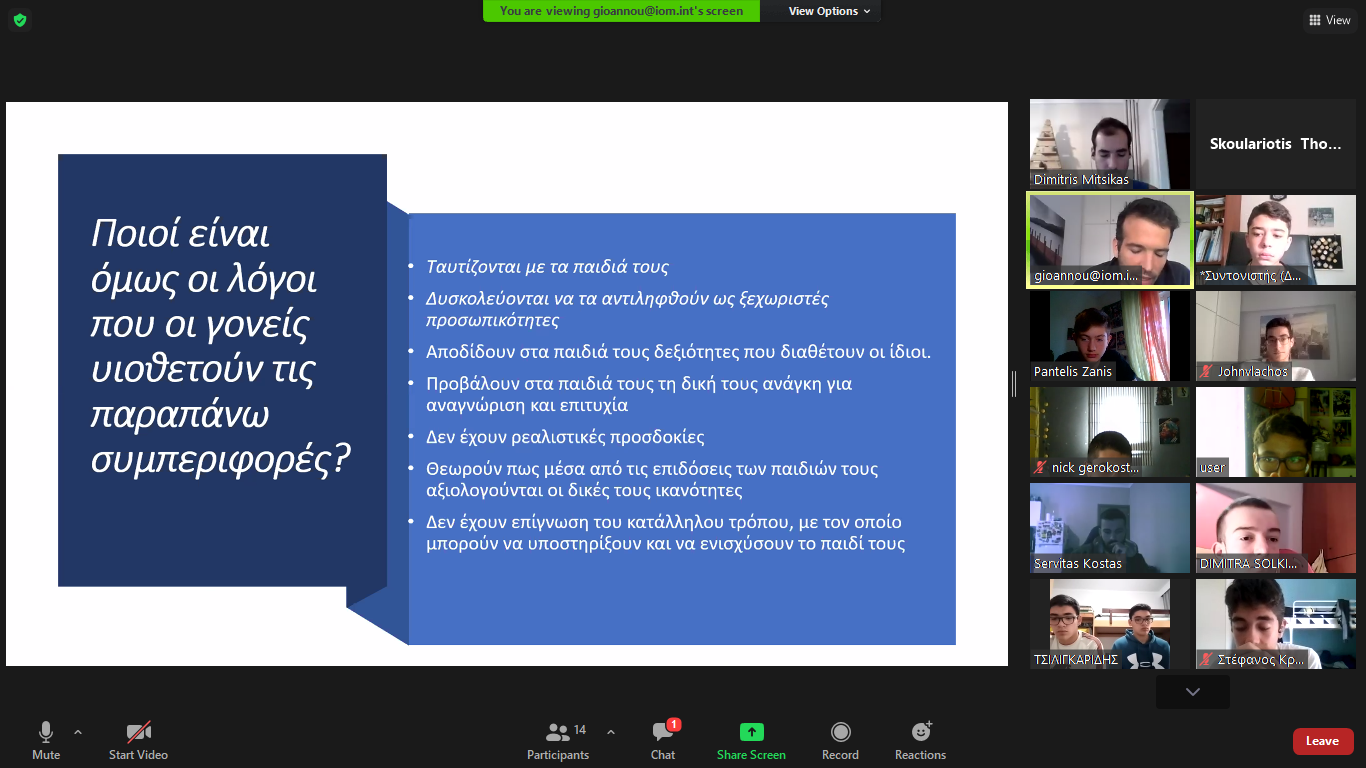
Task: Click the gallery panel resize divider handle
Action: [1014, 384]
